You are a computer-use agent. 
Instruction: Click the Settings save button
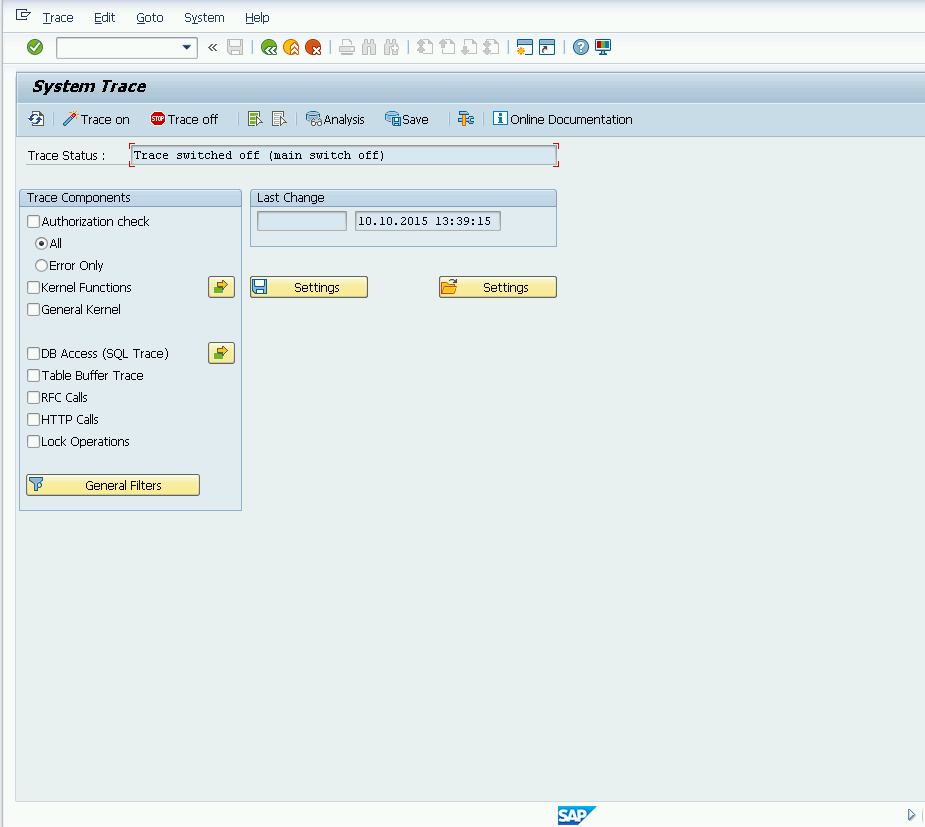coord(308,287)
